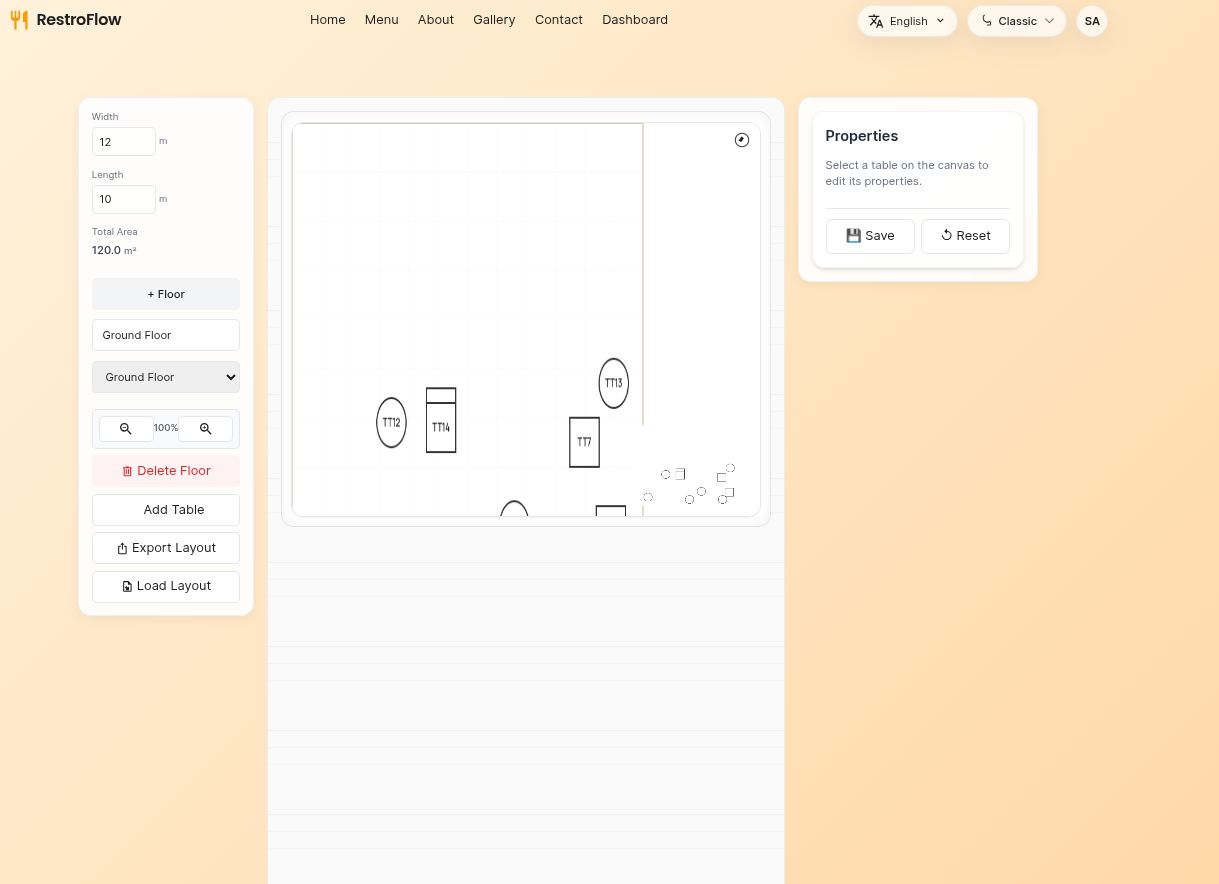
Task: Click the compass icon on canvas
Action: pos(742,140)
